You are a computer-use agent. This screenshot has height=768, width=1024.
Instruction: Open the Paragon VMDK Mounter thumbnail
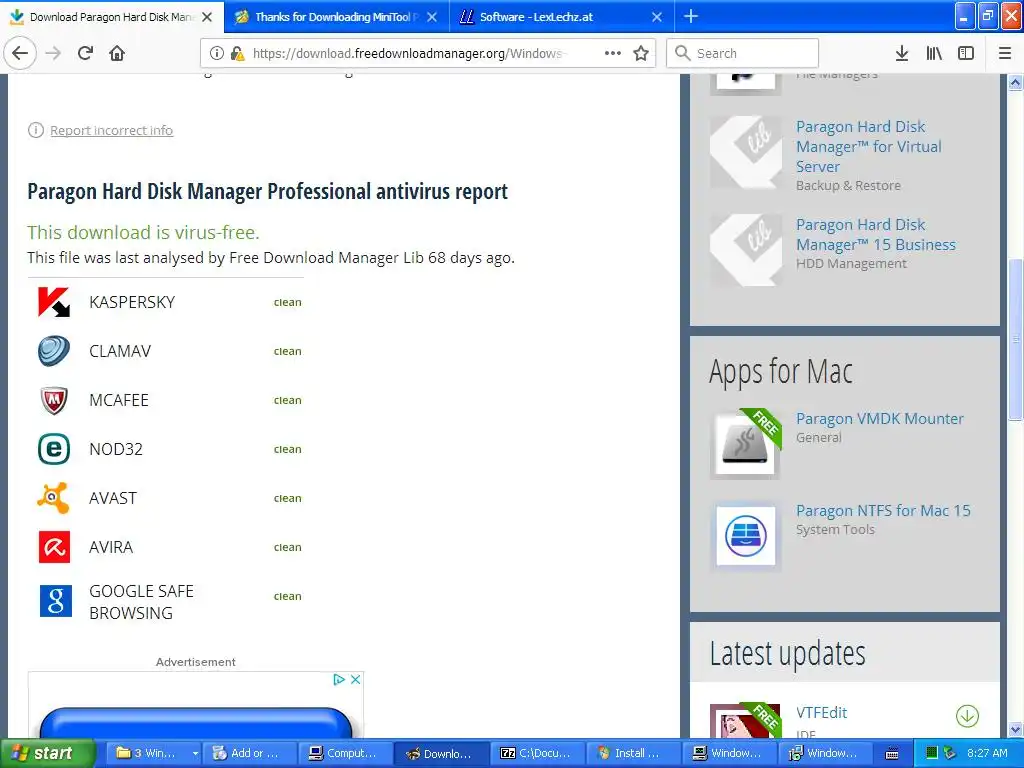(745, 444)
